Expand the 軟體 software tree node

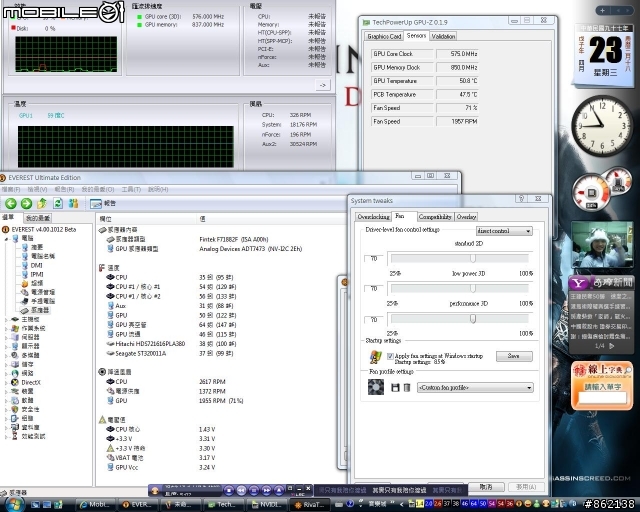[x=6, y=401]
